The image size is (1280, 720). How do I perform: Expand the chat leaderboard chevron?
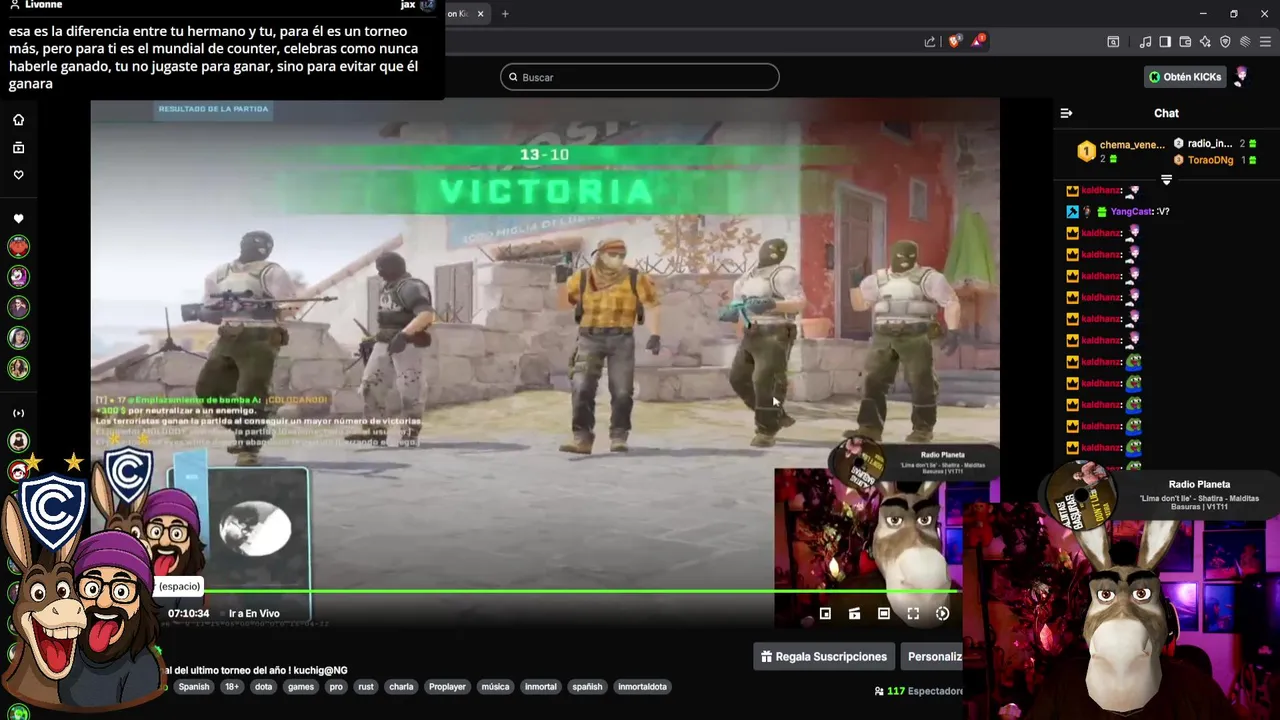pos(1166,180)
